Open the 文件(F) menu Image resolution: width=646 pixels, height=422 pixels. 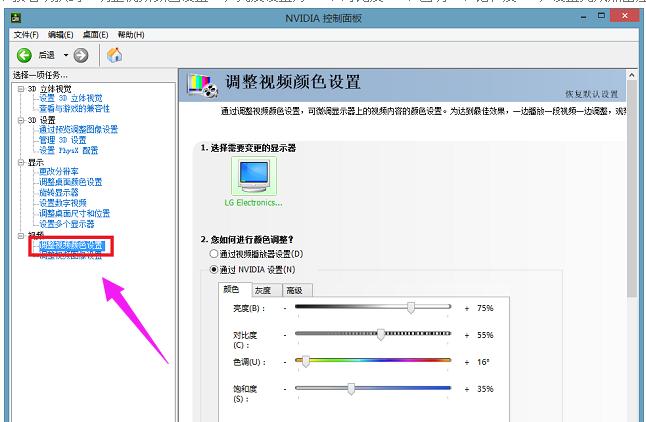pos(26,35)
